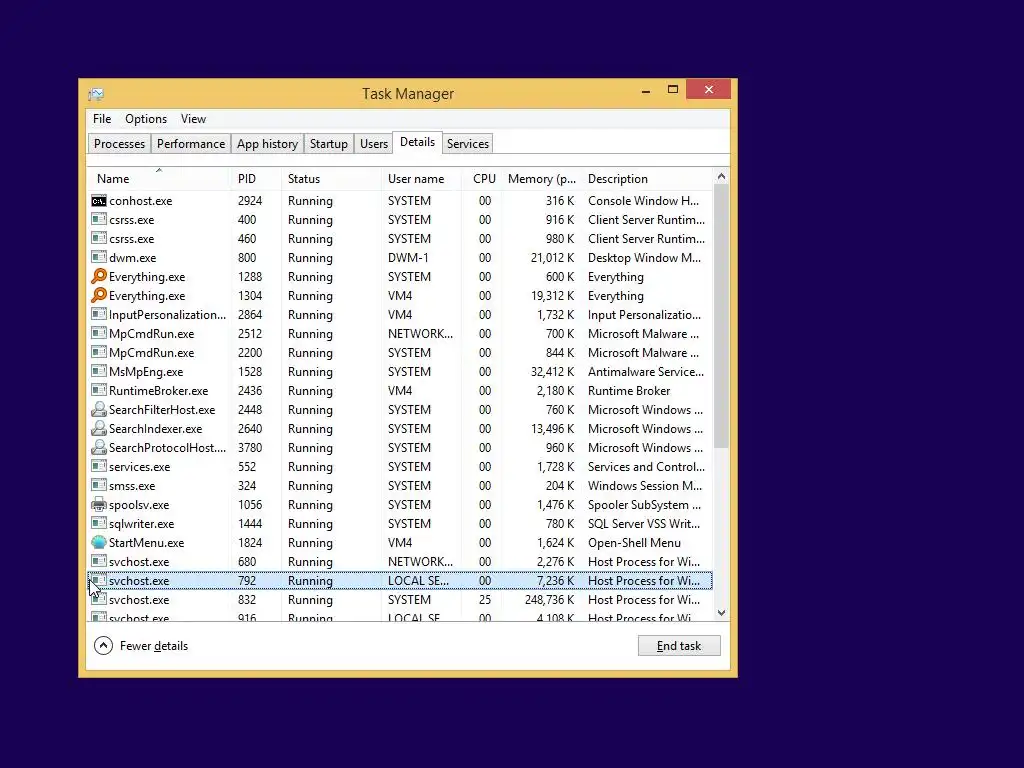The width and height of the screenshot is (1024, 768).
Task: Click the vertical scrollbar thumb
Action: (721, 316)
